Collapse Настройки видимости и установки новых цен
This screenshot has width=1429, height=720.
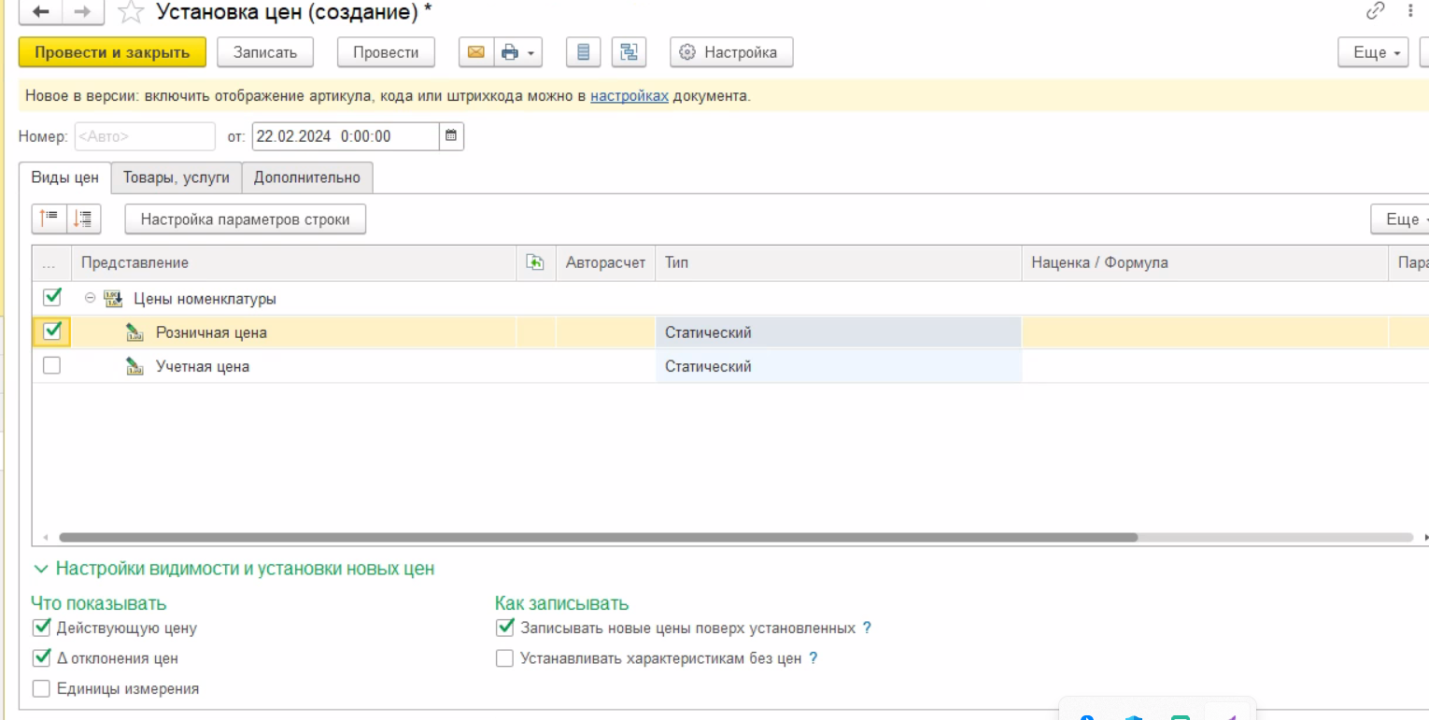(x=41, y=568)
